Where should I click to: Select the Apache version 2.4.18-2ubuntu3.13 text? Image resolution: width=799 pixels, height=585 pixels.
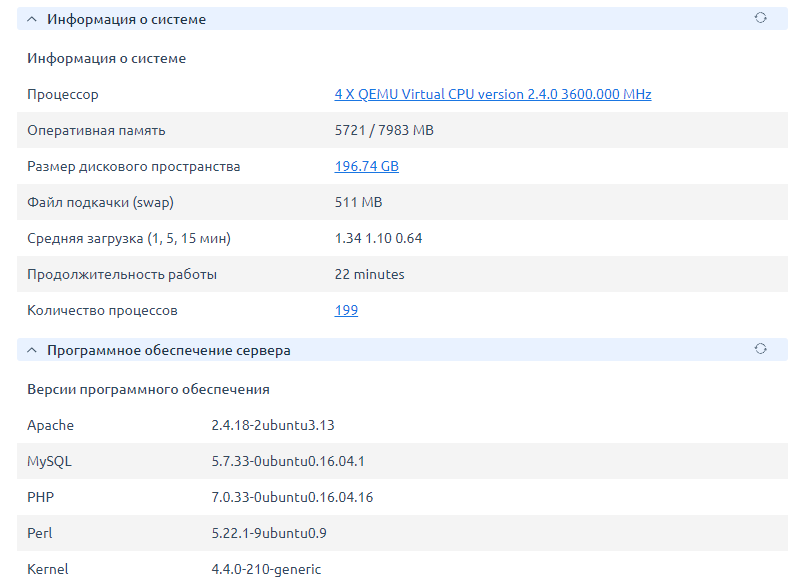coord(272,425)
